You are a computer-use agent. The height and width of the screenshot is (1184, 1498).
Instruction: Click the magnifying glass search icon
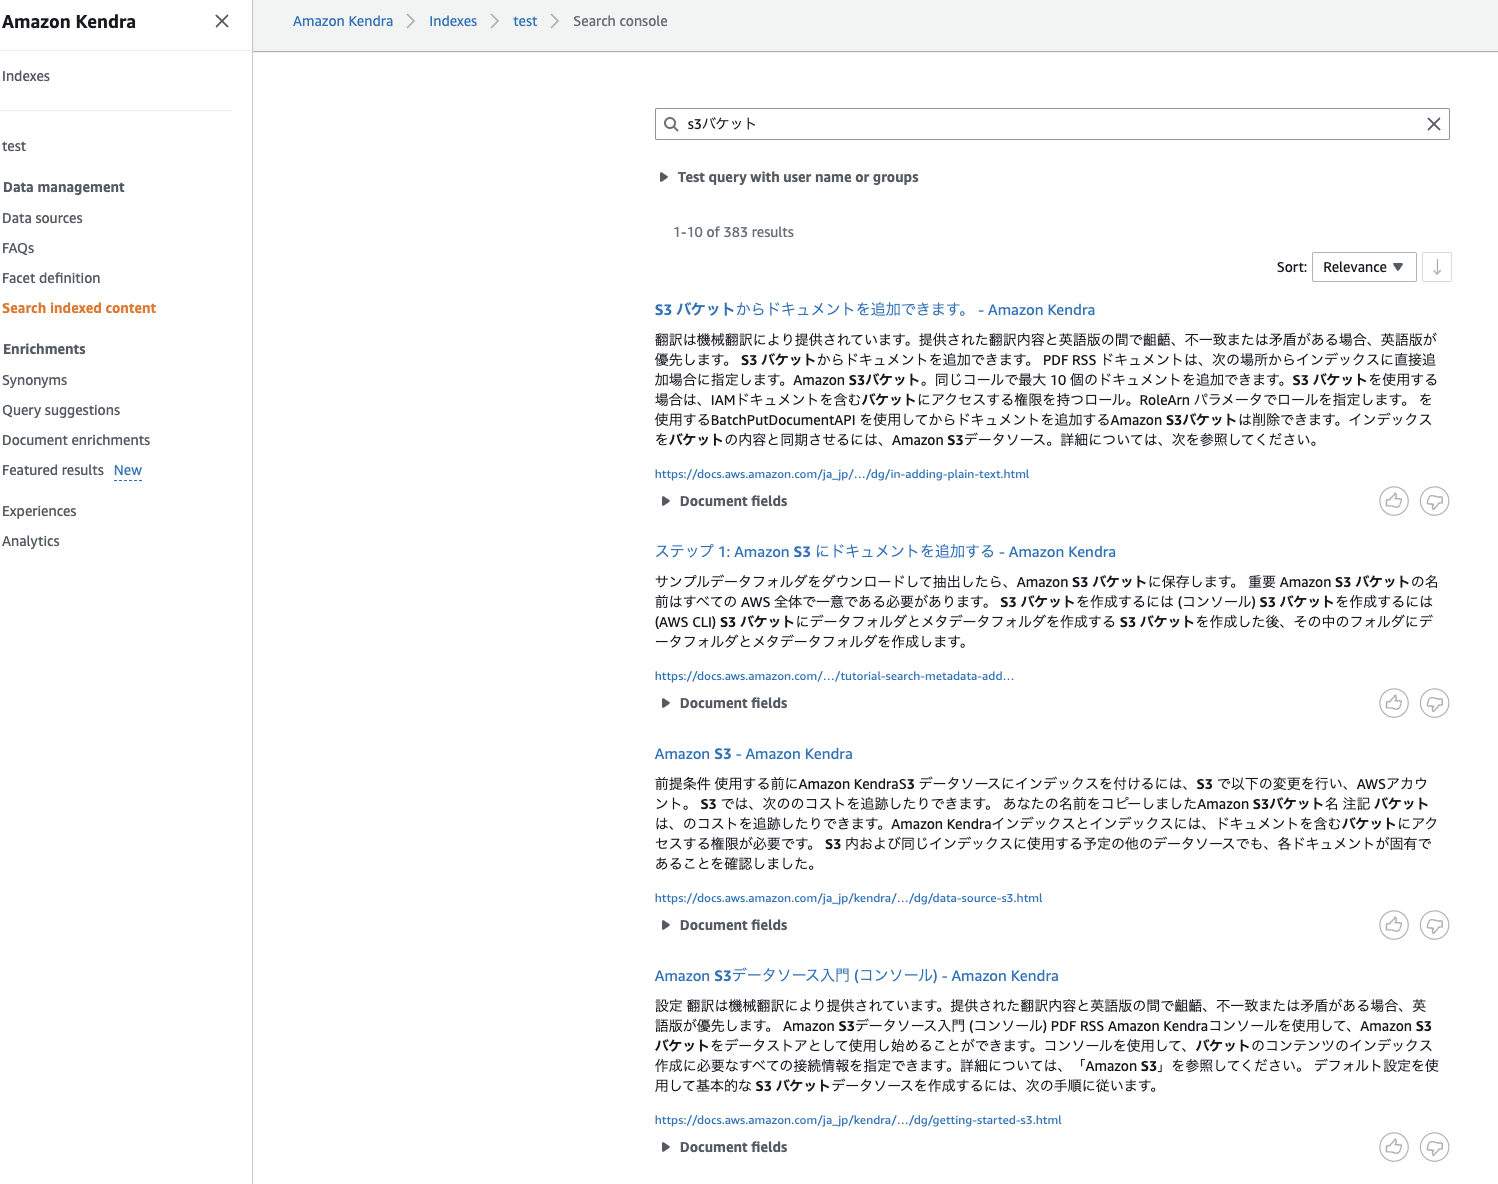pos(670,123)
